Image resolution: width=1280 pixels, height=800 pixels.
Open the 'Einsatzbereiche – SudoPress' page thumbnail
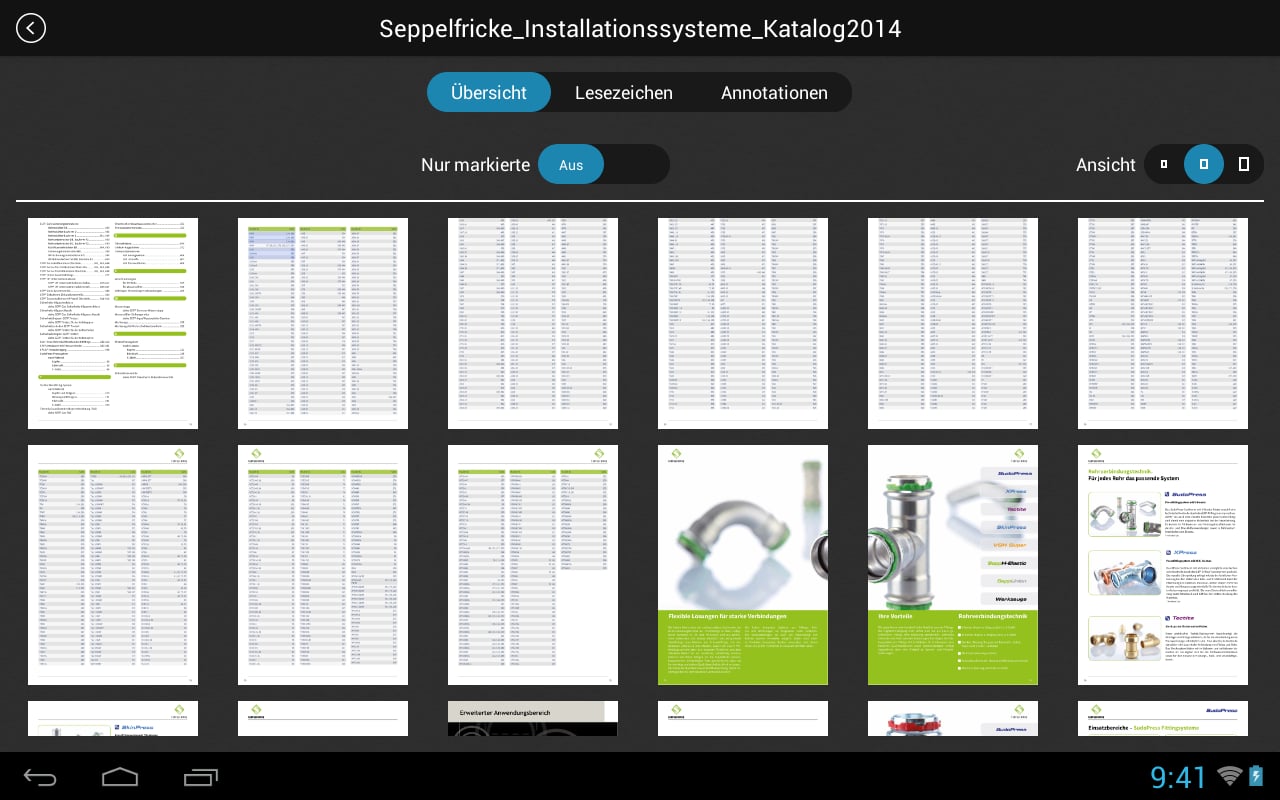(x=1163, y=718)
